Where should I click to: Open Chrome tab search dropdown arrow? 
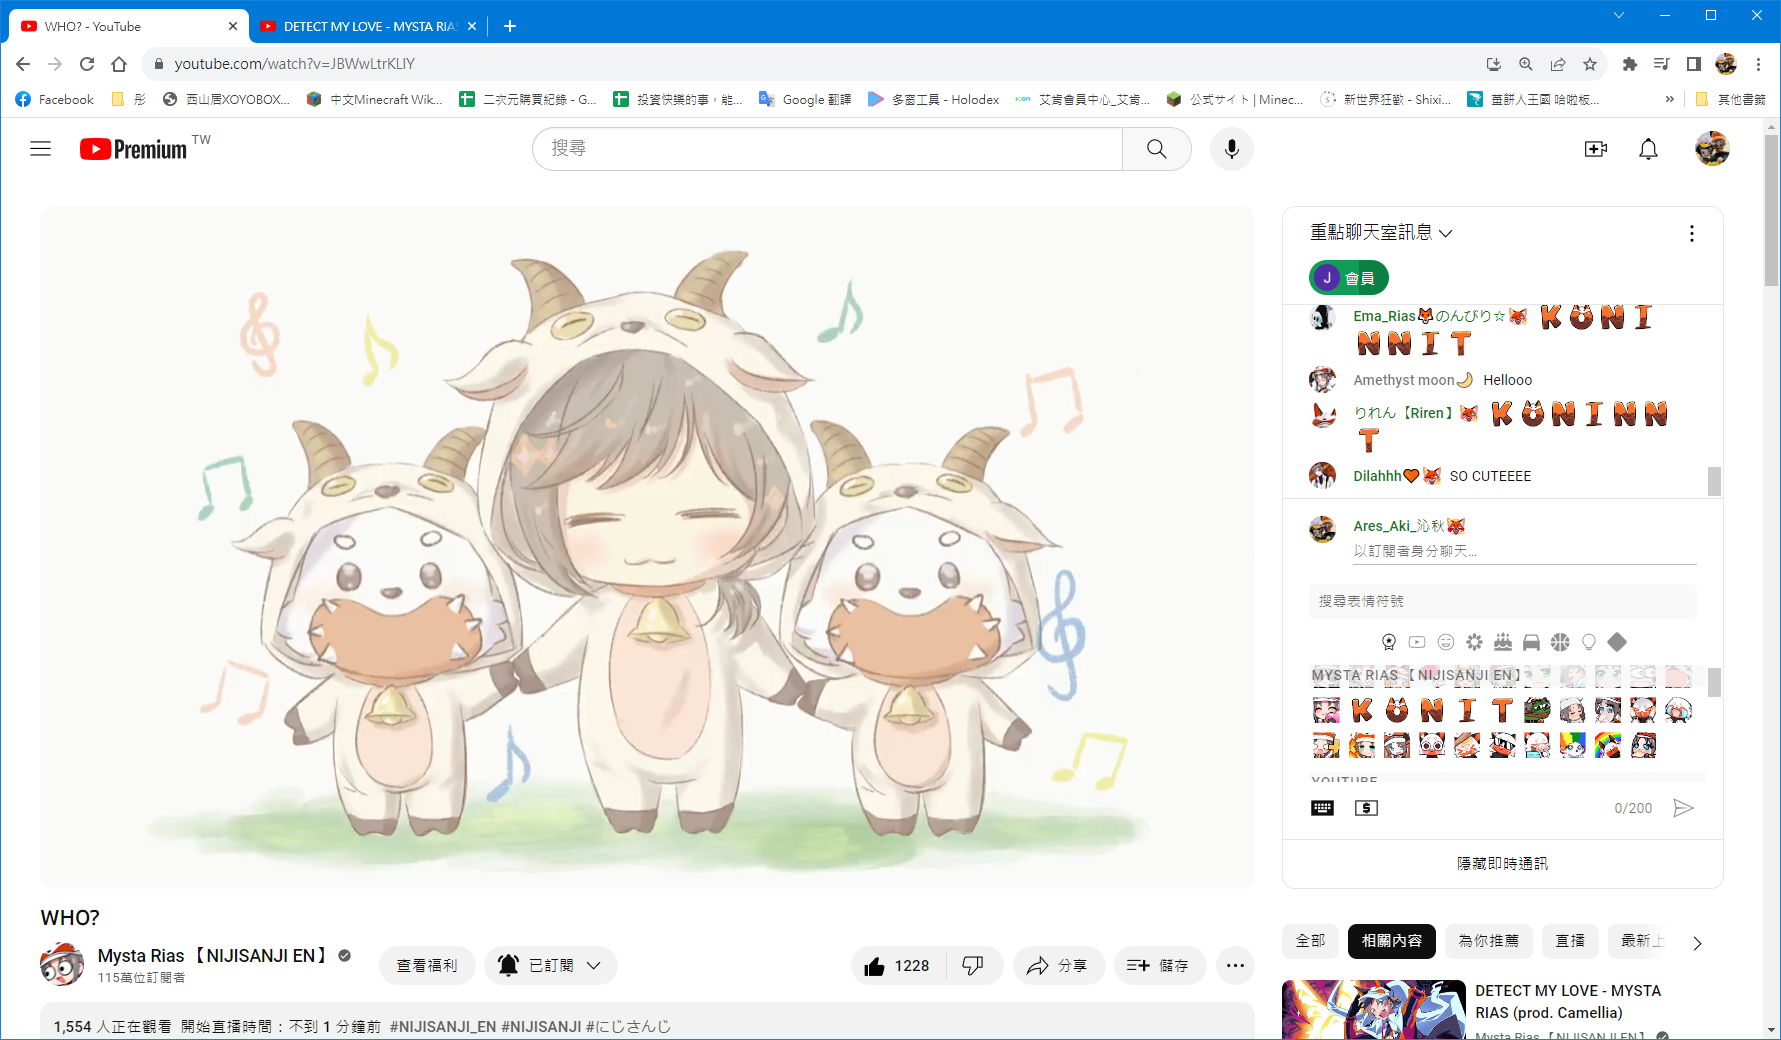[1619, 15]
